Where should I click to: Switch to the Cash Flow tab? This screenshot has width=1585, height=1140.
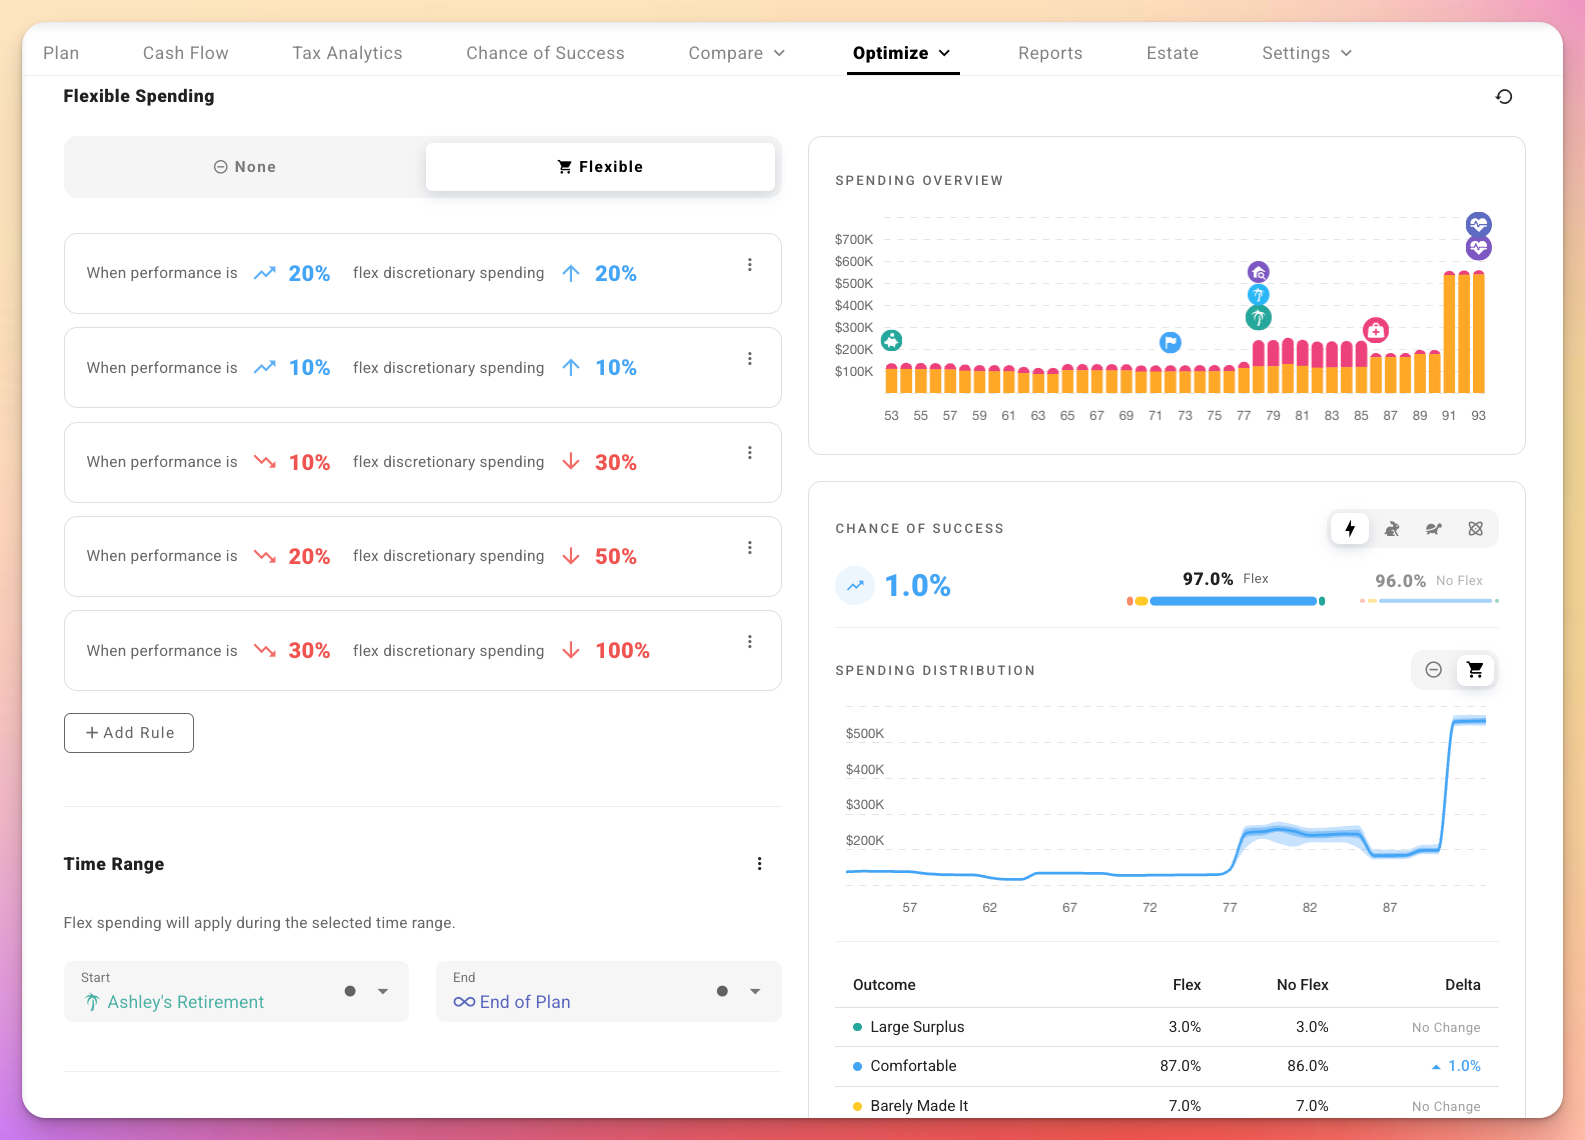coord(185,53)
